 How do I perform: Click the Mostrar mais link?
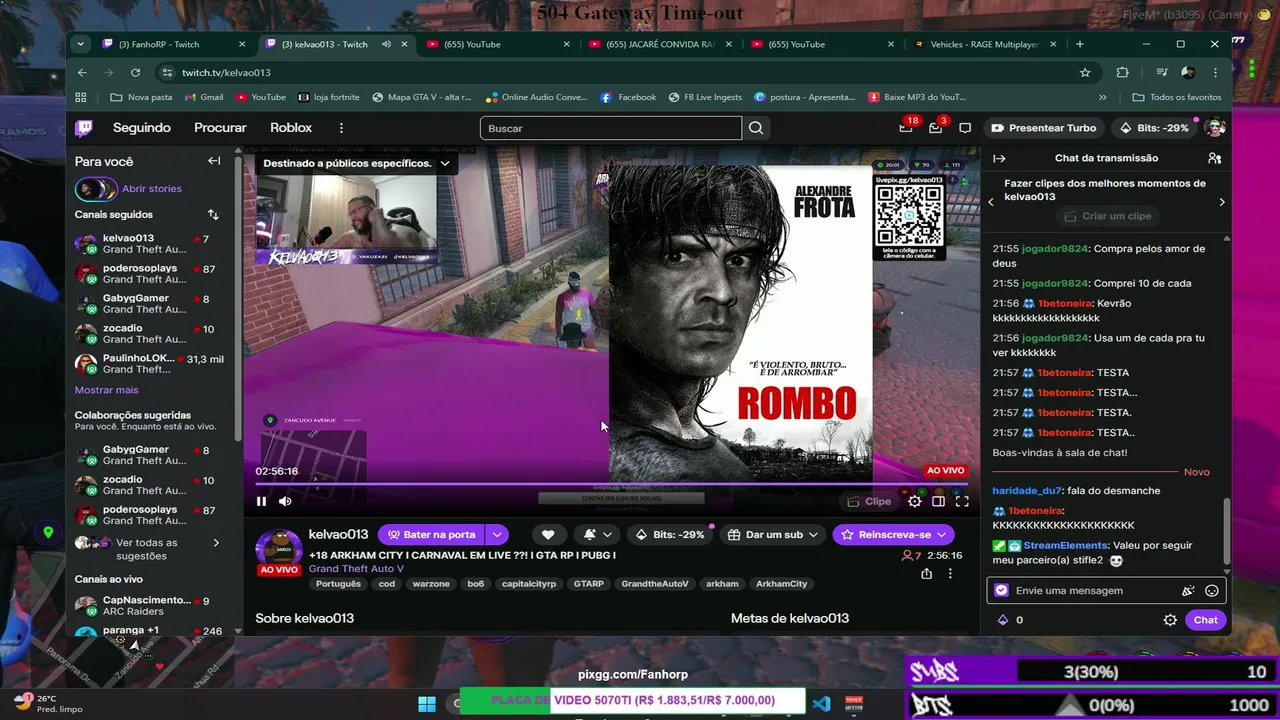(x=107, y=390)
